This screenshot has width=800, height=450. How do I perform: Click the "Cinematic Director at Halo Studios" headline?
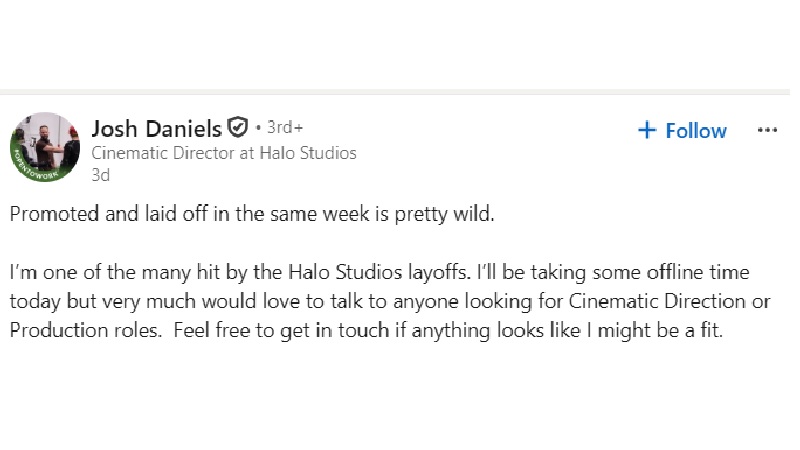[x=223, y=153]
